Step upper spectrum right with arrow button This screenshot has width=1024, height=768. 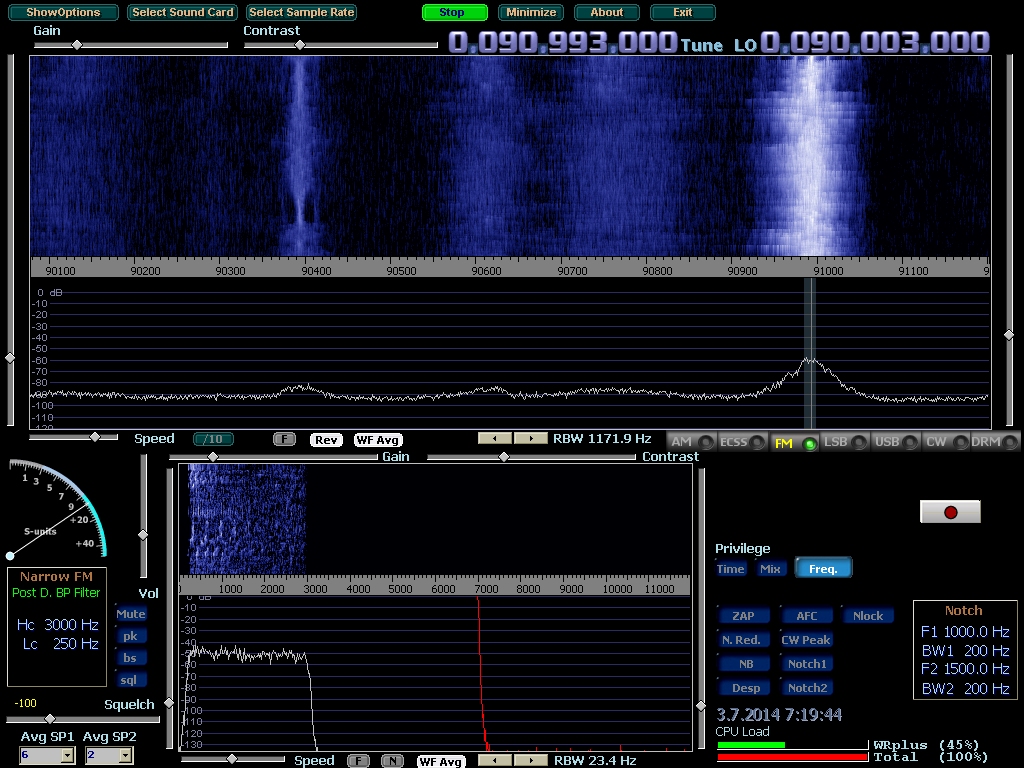530,438
